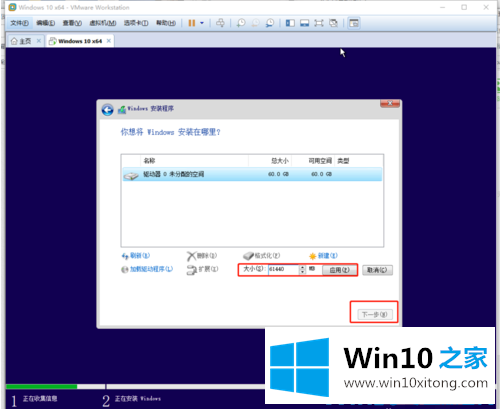Click the 总大小 (Total size) column header
Viewport: 500px width, 409px height.
[x=270, y=161]
